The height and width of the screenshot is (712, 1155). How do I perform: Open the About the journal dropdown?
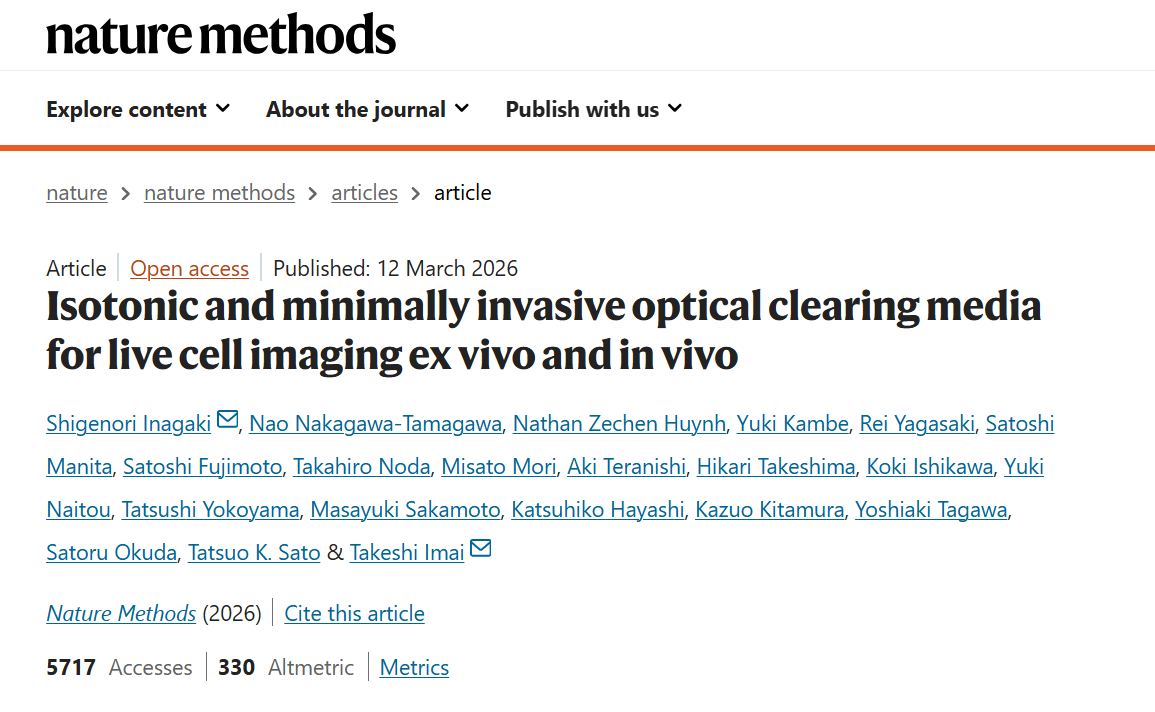(367, 109)
